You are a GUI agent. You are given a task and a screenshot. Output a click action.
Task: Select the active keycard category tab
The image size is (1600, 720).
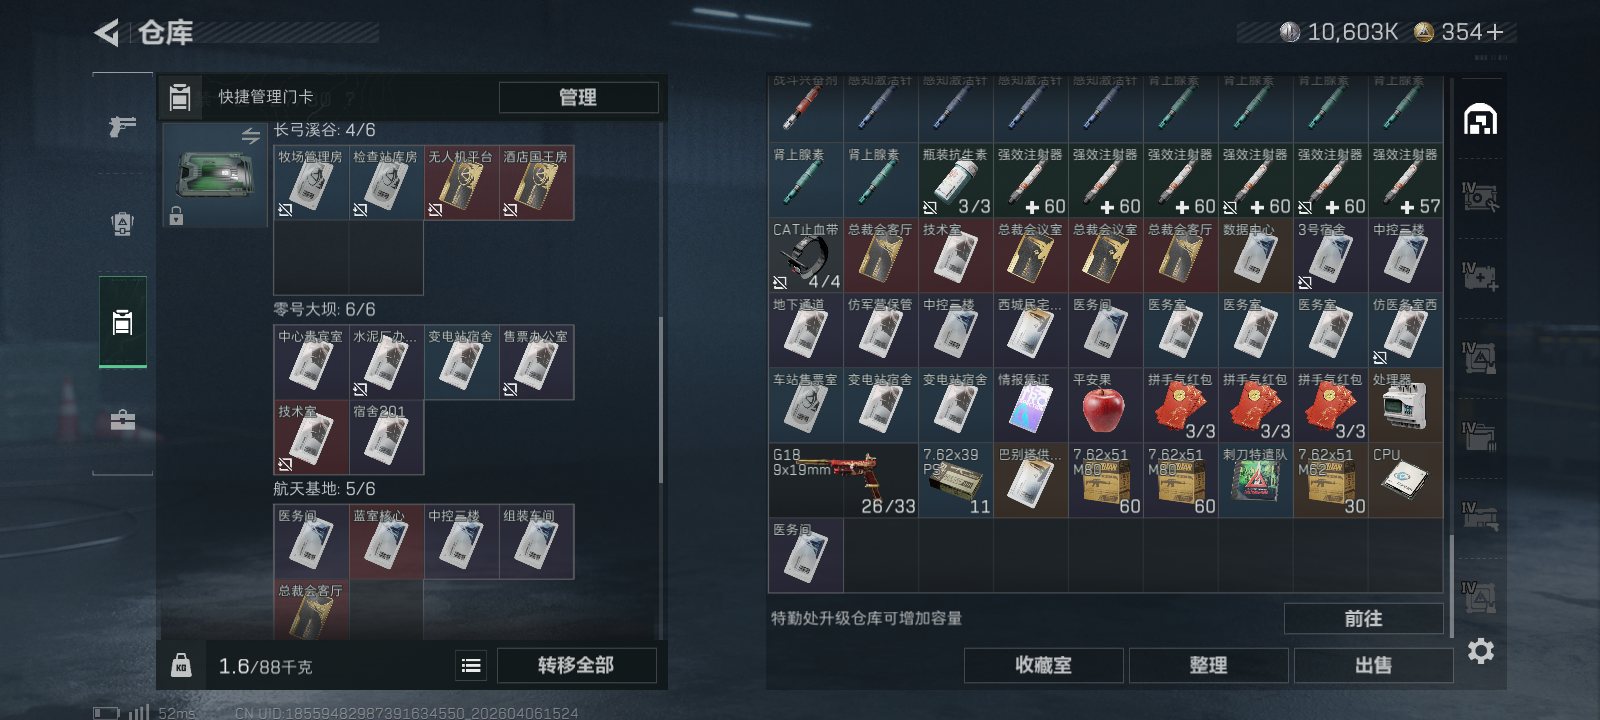click(123, 322)
